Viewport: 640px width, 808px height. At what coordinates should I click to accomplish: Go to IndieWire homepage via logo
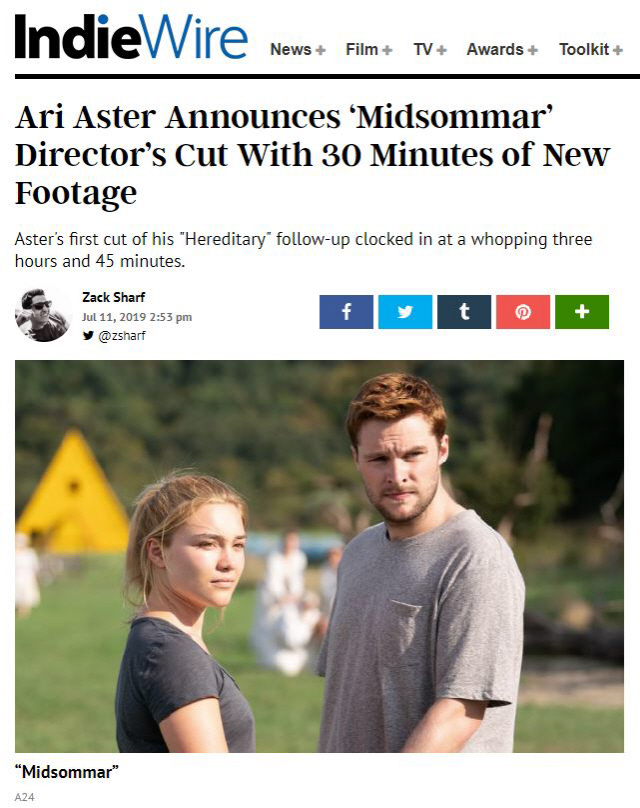point(131,37)
